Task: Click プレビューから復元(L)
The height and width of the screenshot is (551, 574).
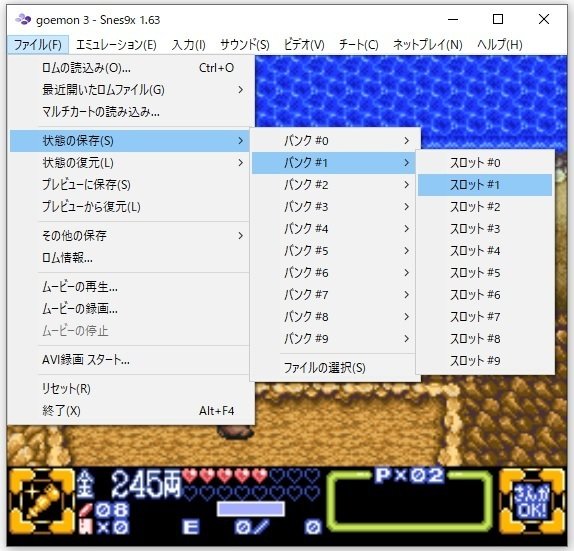Action: 131,206
